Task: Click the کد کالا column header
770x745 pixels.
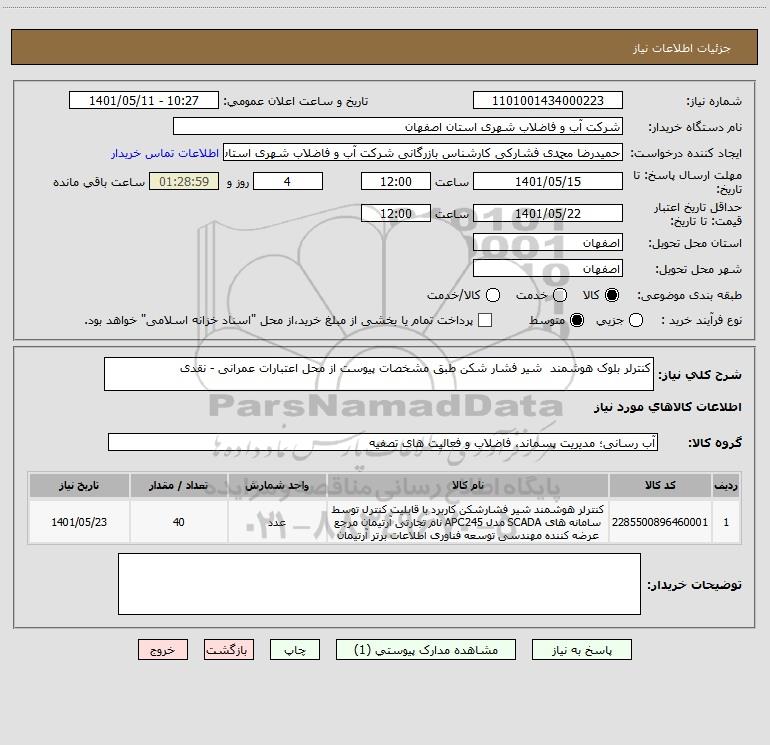Action: [x=660, y=485]
